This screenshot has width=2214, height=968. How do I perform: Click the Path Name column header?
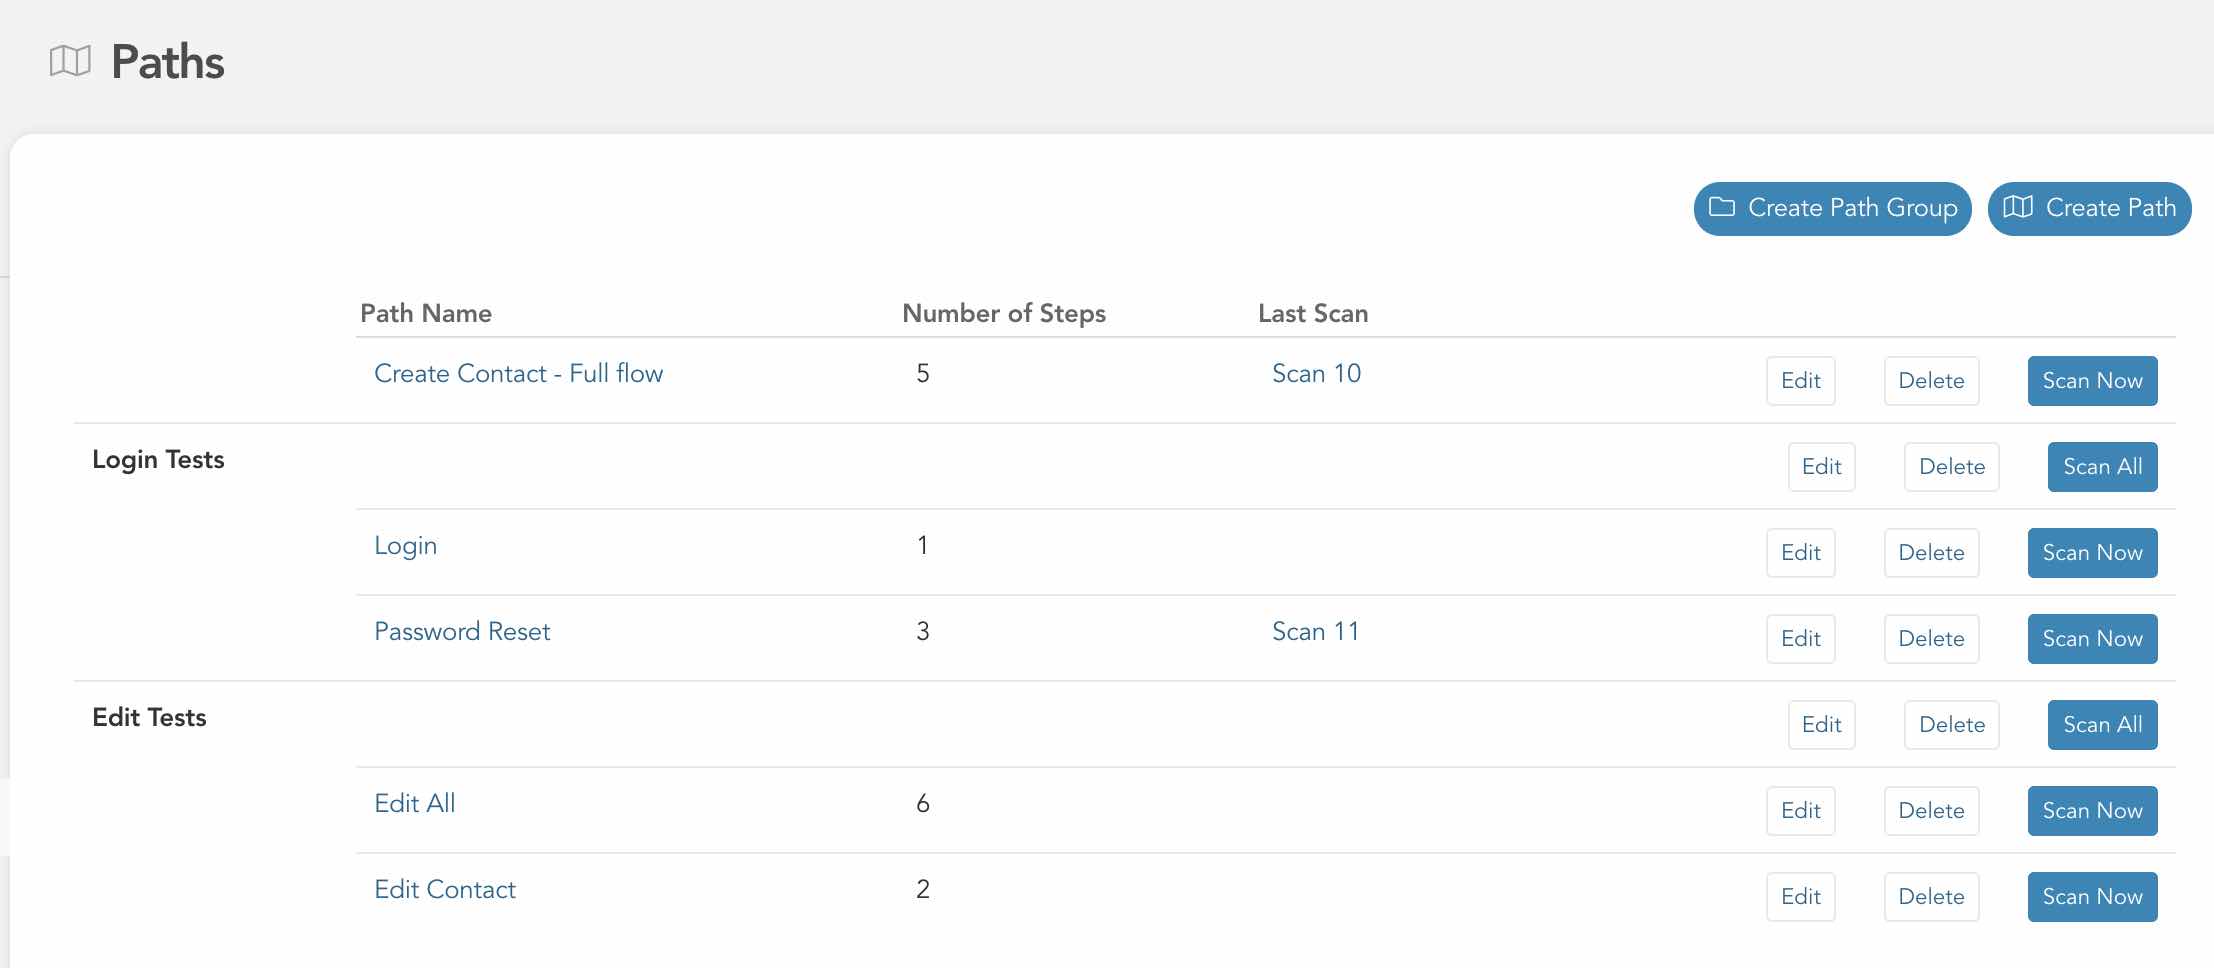[426, 313]
